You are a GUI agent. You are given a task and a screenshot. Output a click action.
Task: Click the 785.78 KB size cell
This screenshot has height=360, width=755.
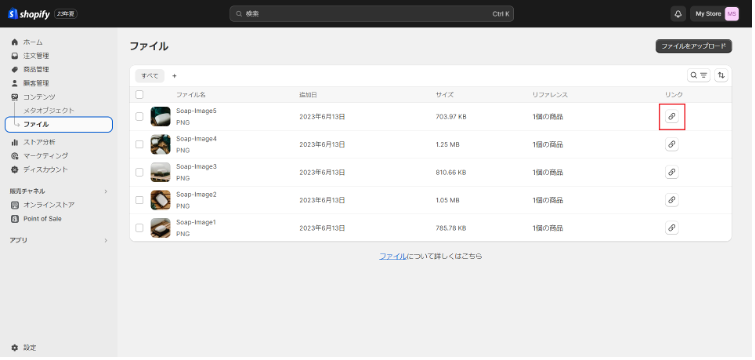[451, 228]
